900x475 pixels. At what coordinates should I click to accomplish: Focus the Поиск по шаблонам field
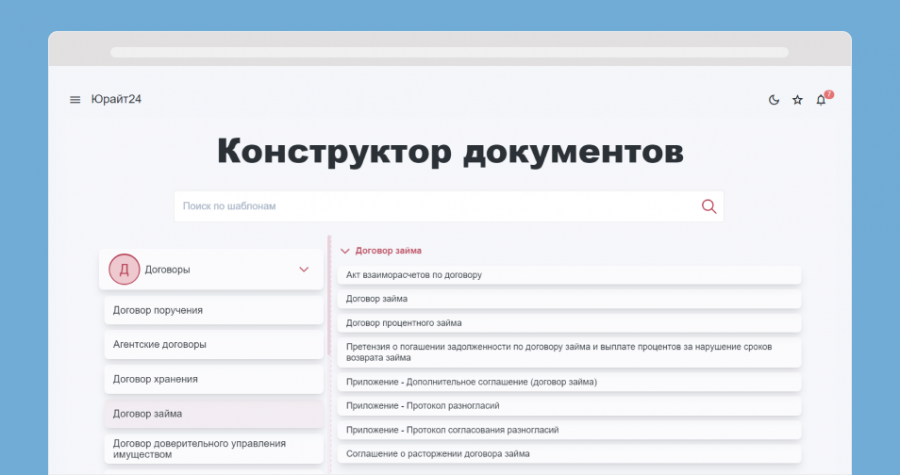tap(449, 207)
